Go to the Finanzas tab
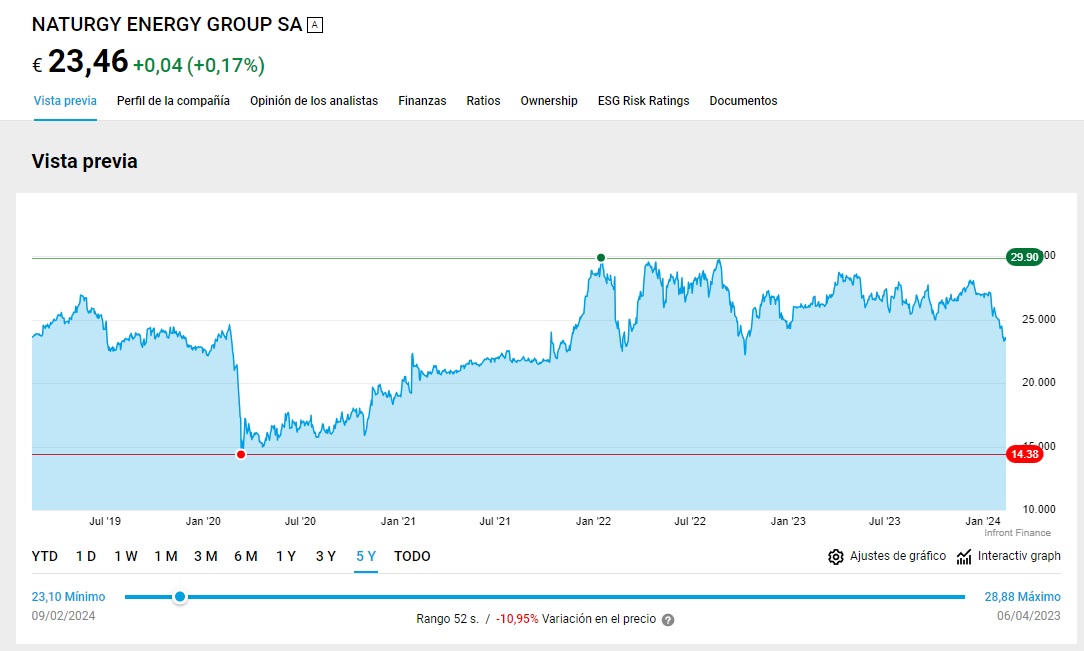Screen dimensions: 1084x651 coord(422,101)
